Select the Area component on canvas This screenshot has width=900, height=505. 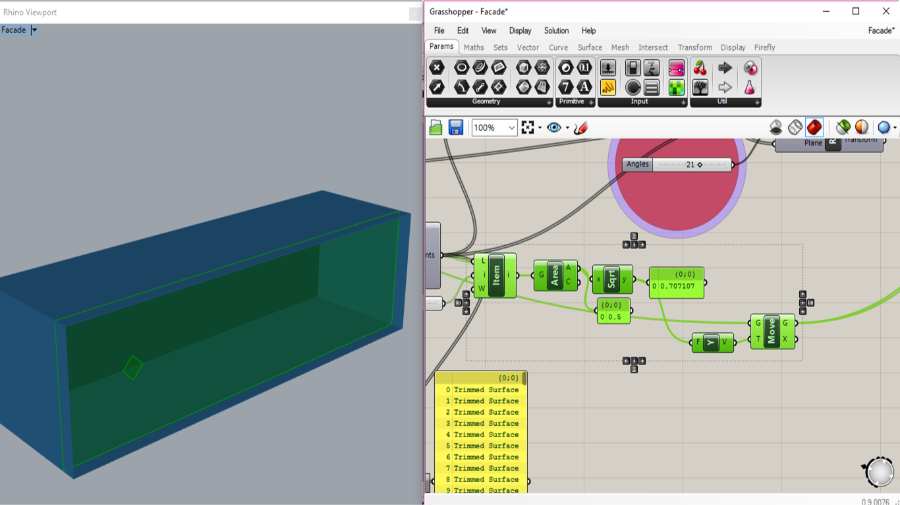tap(554, 275)
